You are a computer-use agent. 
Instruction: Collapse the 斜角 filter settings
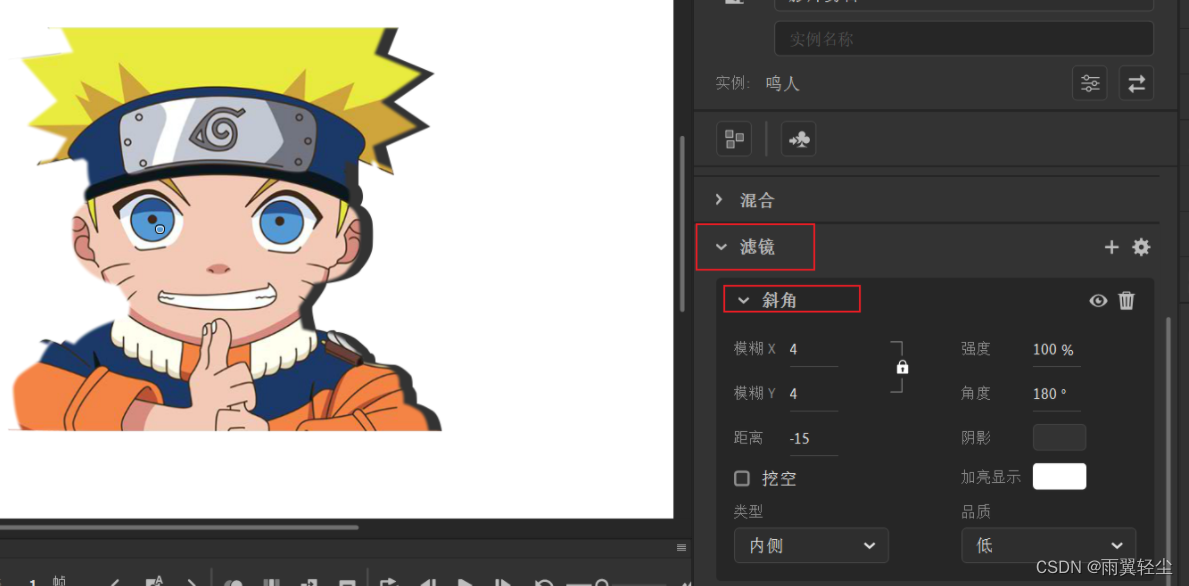point(743,301)
